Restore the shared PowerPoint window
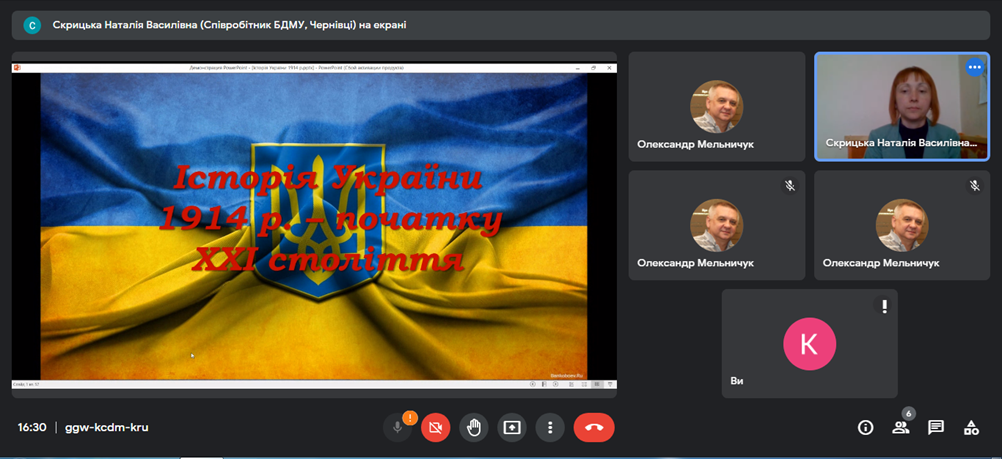The image size is (1002, 459). click(x=593, y=67)
